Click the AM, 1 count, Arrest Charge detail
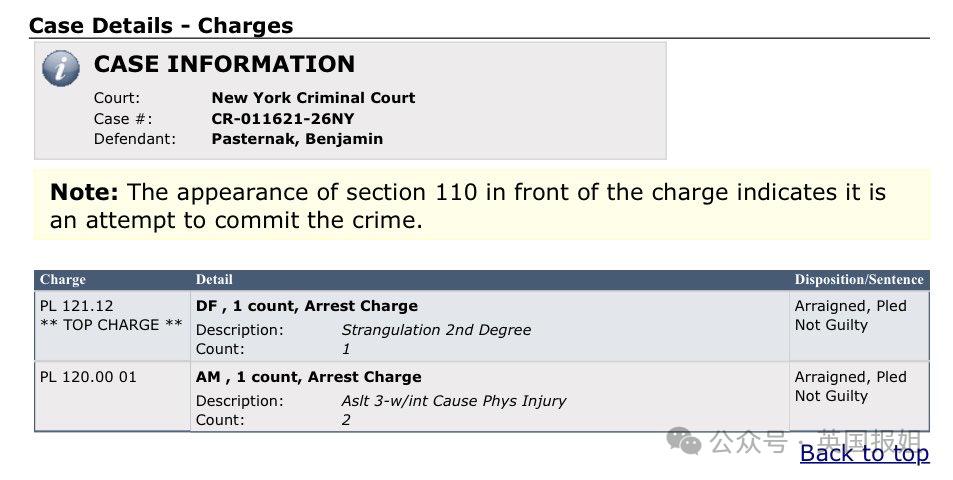 point(308,377)
